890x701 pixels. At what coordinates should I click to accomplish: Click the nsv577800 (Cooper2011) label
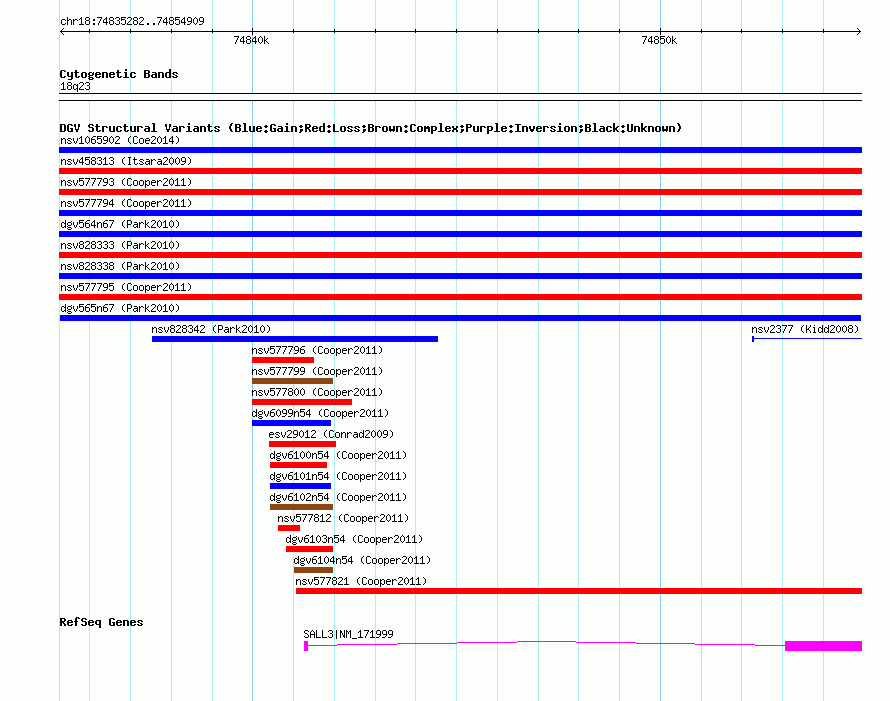coord(317,392)
